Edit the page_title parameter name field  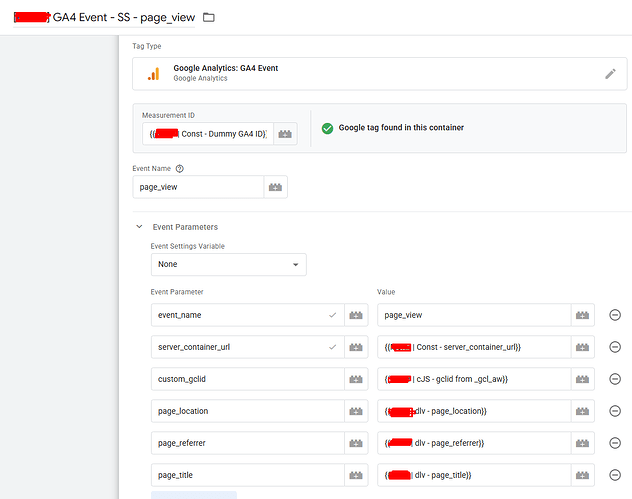pos(248,475)
